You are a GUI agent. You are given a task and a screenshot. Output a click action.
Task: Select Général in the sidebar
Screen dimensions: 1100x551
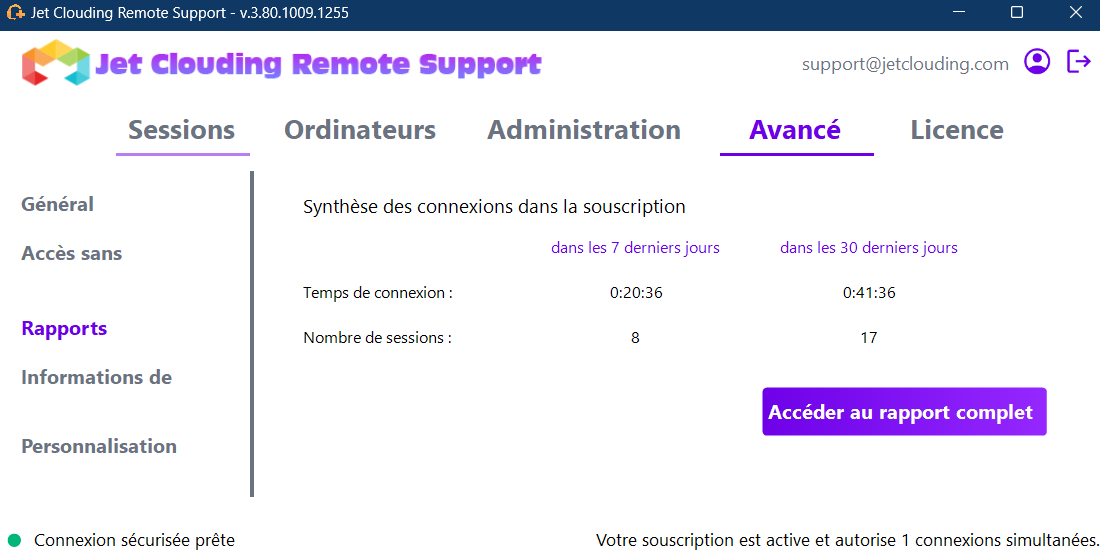click(58, 204)
